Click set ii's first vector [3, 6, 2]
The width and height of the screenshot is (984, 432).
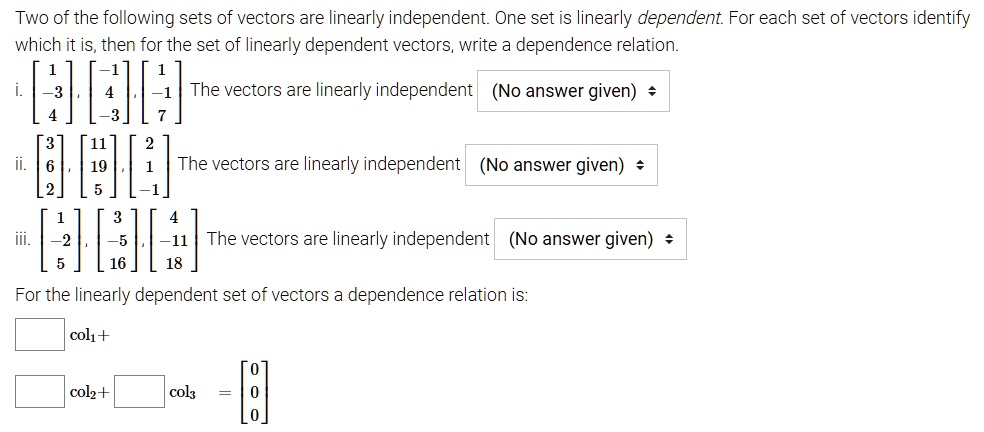click(x=48, y=165)
